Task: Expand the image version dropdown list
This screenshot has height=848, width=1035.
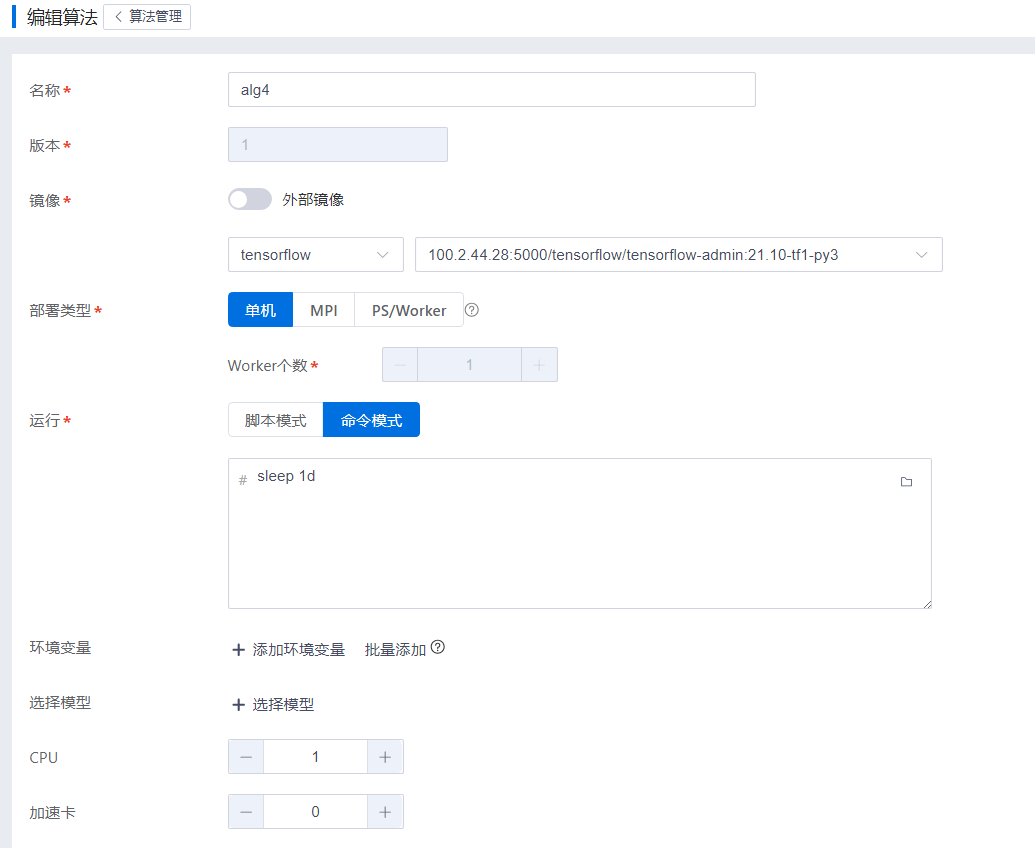Action: click(679, 255)
